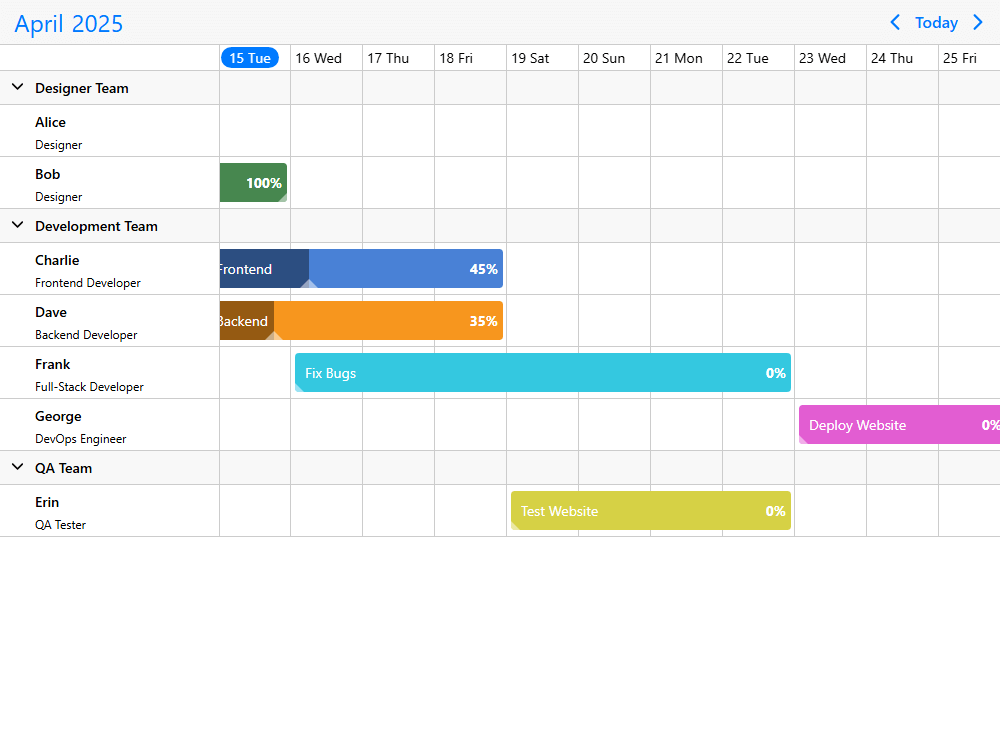Click the QA Team group label
The height and width of the screenshot is (750, 1000).
click(x=63, y=468)
